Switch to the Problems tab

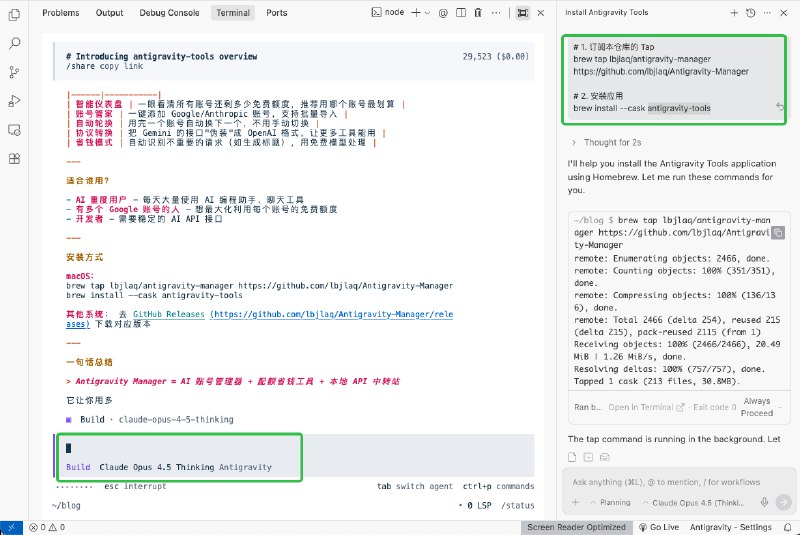click(61, 13)
